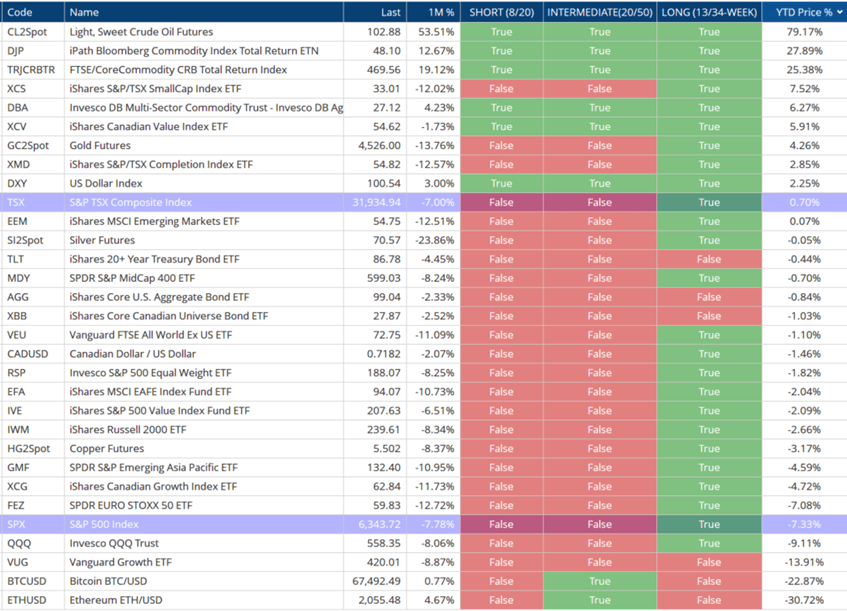The height and width of the screenshot is (611, 847).
Task: Click Bitcoin BTC/USD intermediate True cell
Action: tap(599, 581)
